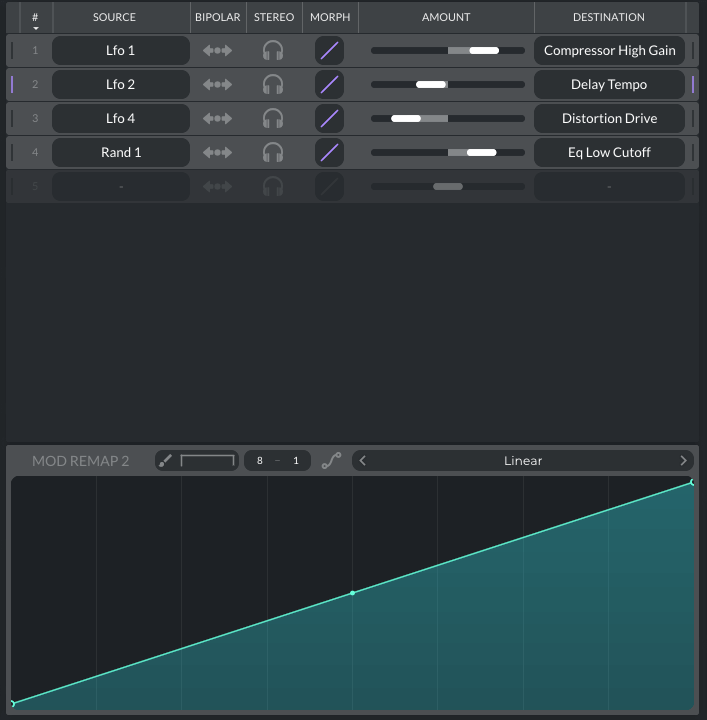
Task: Click the morph curve icon for Lfo 2 row
Action: tap(329, 84)
